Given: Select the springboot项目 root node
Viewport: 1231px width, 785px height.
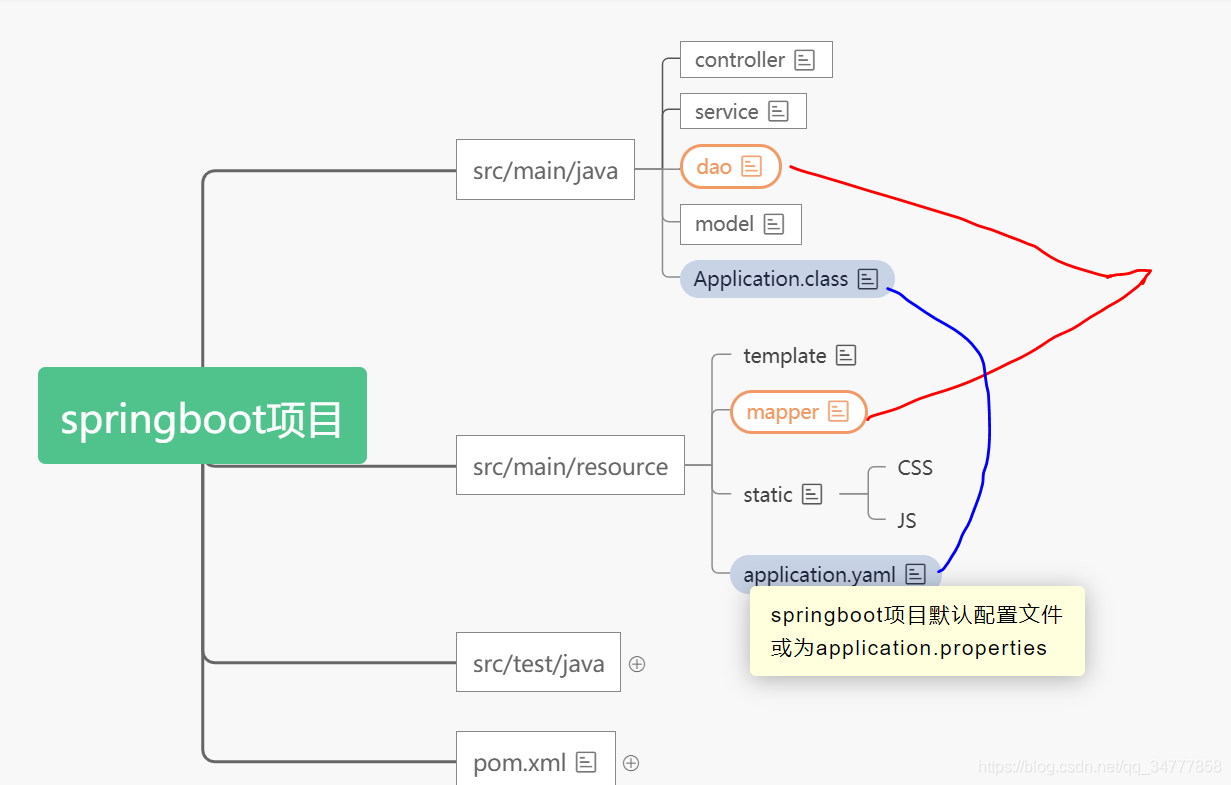Looking at the screenshot, I should tap(202, 415).
